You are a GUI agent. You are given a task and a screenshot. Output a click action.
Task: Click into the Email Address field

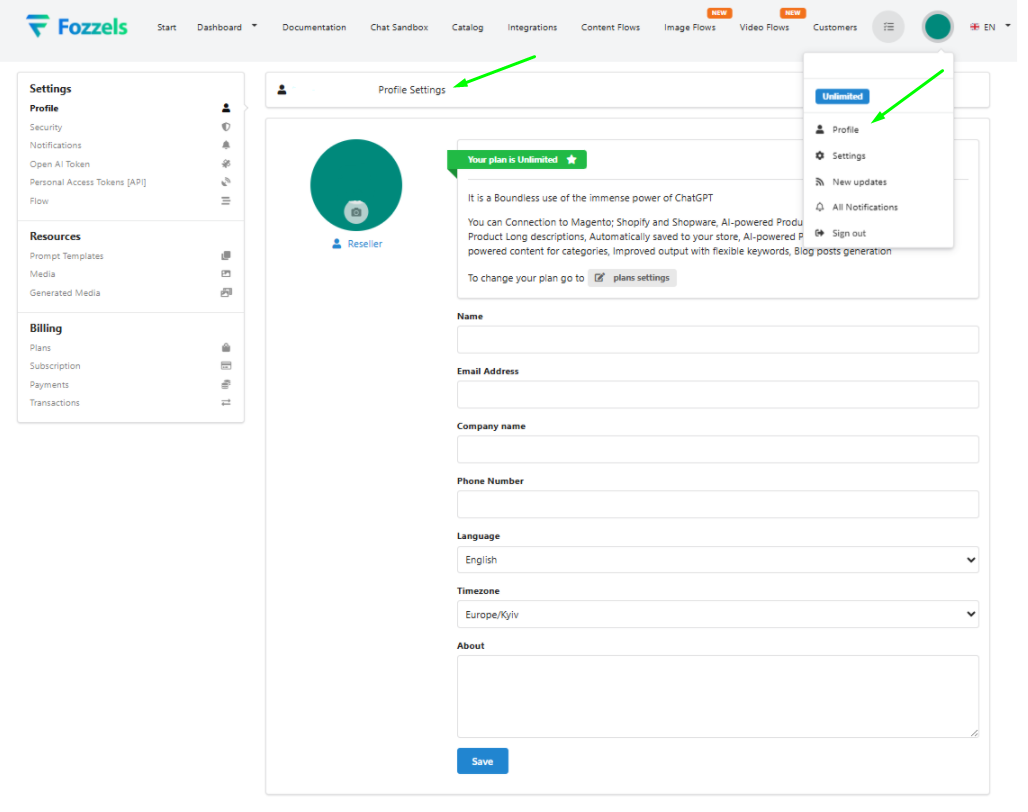[x=718, y=395]
